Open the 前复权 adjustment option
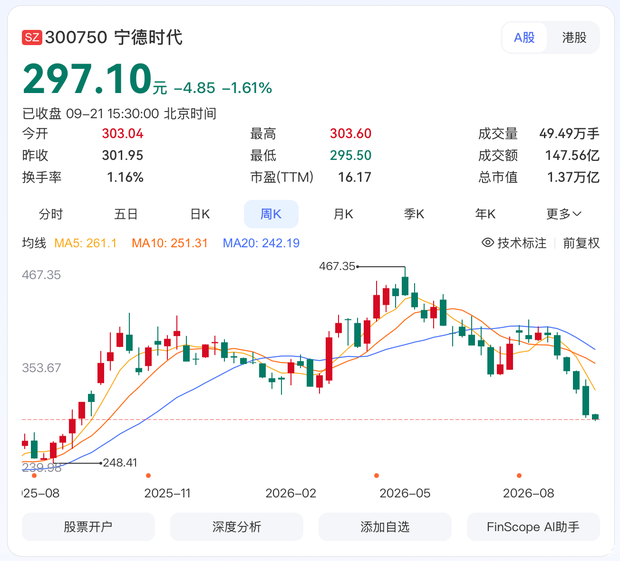The height and width of the screenshot is (561, 620). (x=581, y=243)
